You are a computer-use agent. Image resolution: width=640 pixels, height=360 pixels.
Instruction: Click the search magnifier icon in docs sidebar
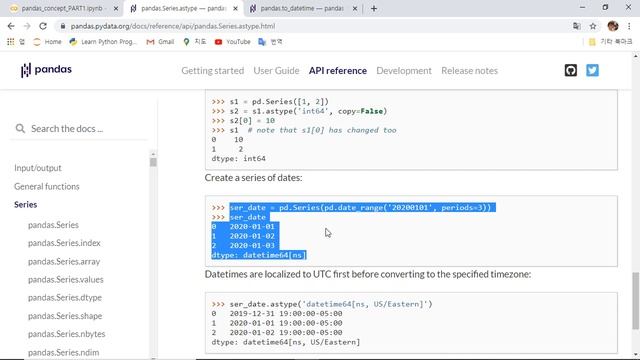20,129
